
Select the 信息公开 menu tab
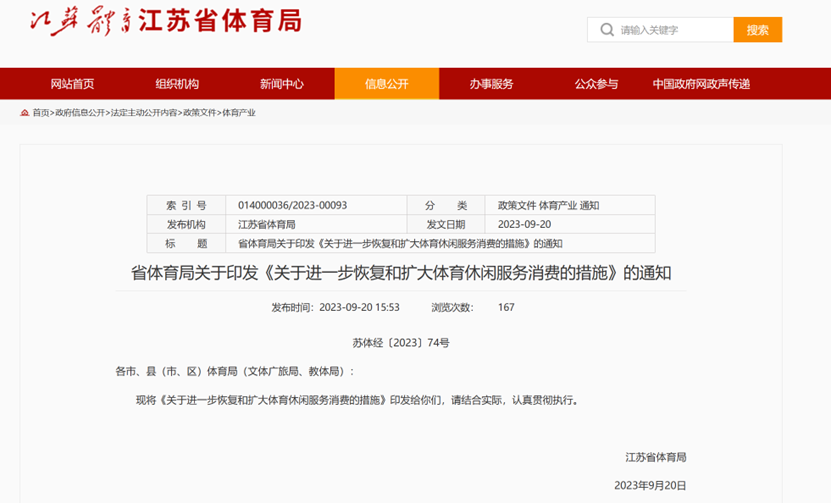[387, 84]
